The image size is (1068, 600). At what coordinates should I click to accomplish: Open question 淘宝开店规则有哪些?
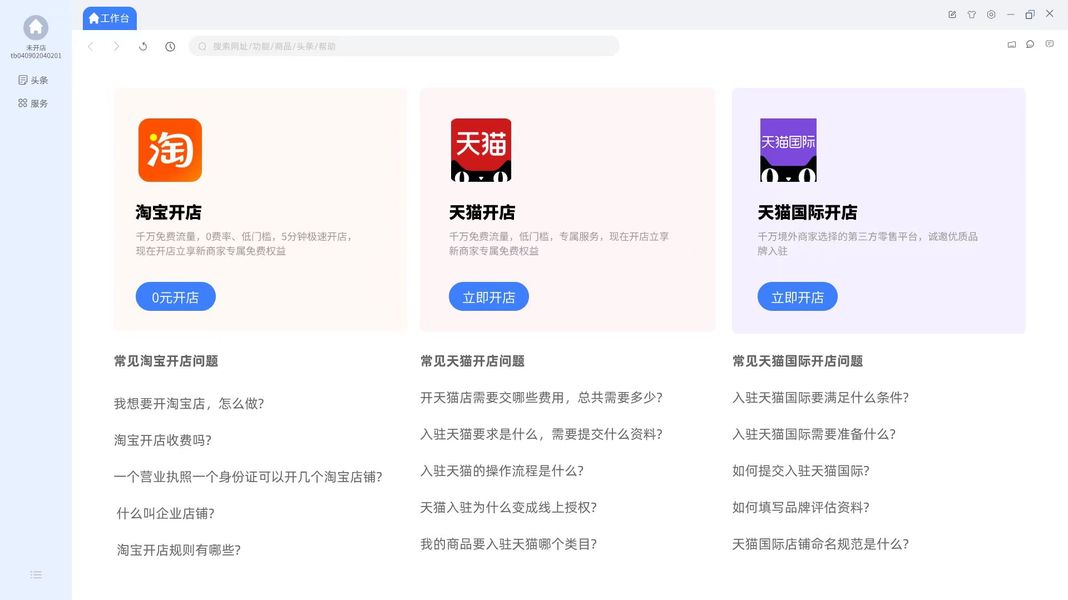178,550
